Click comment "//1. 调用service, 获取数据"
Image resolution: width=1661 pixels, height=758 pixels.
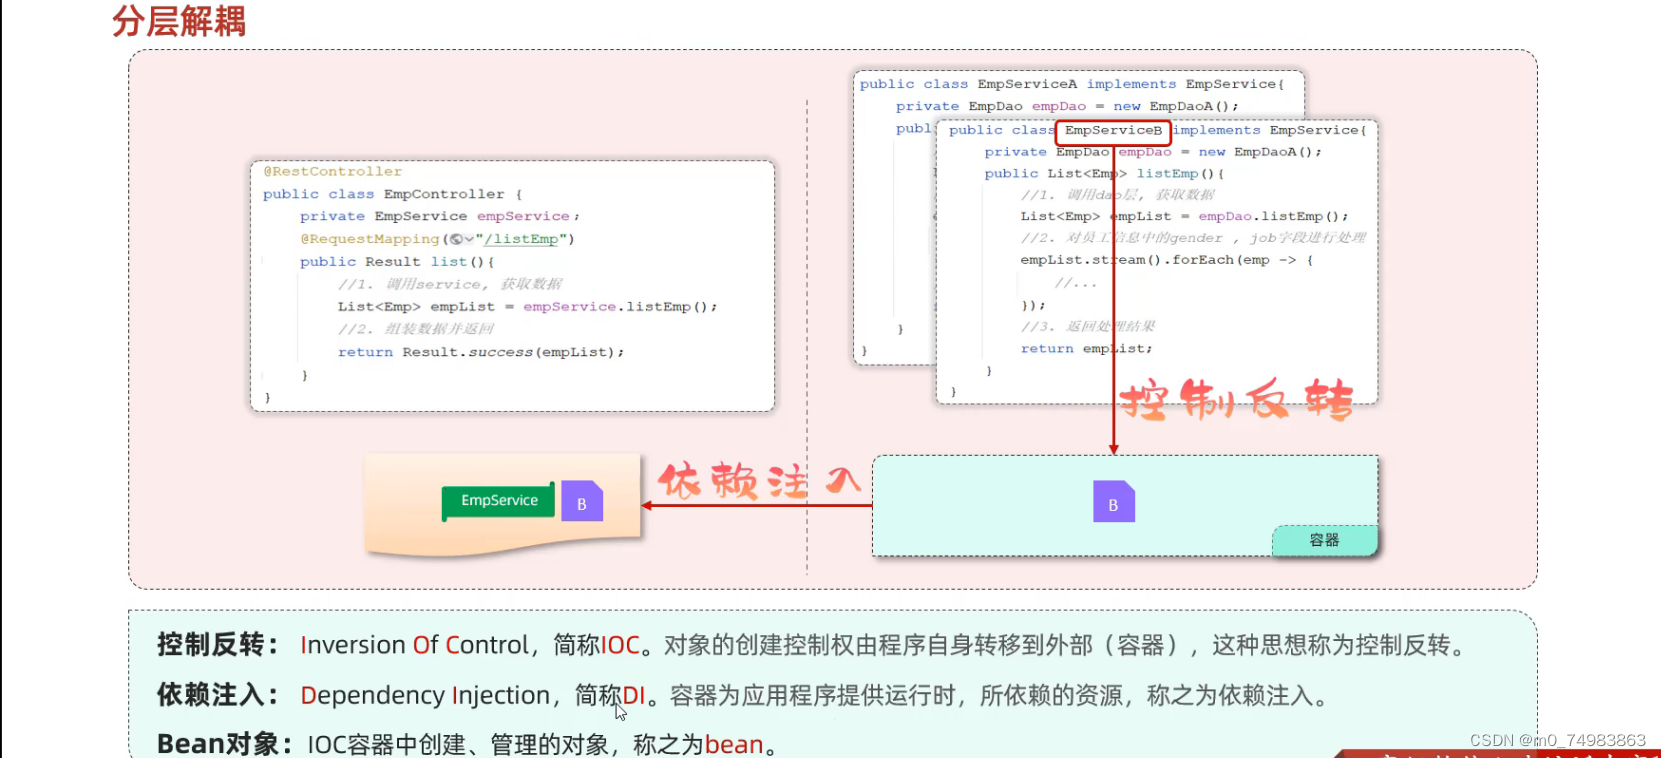[x=449, y=284]
